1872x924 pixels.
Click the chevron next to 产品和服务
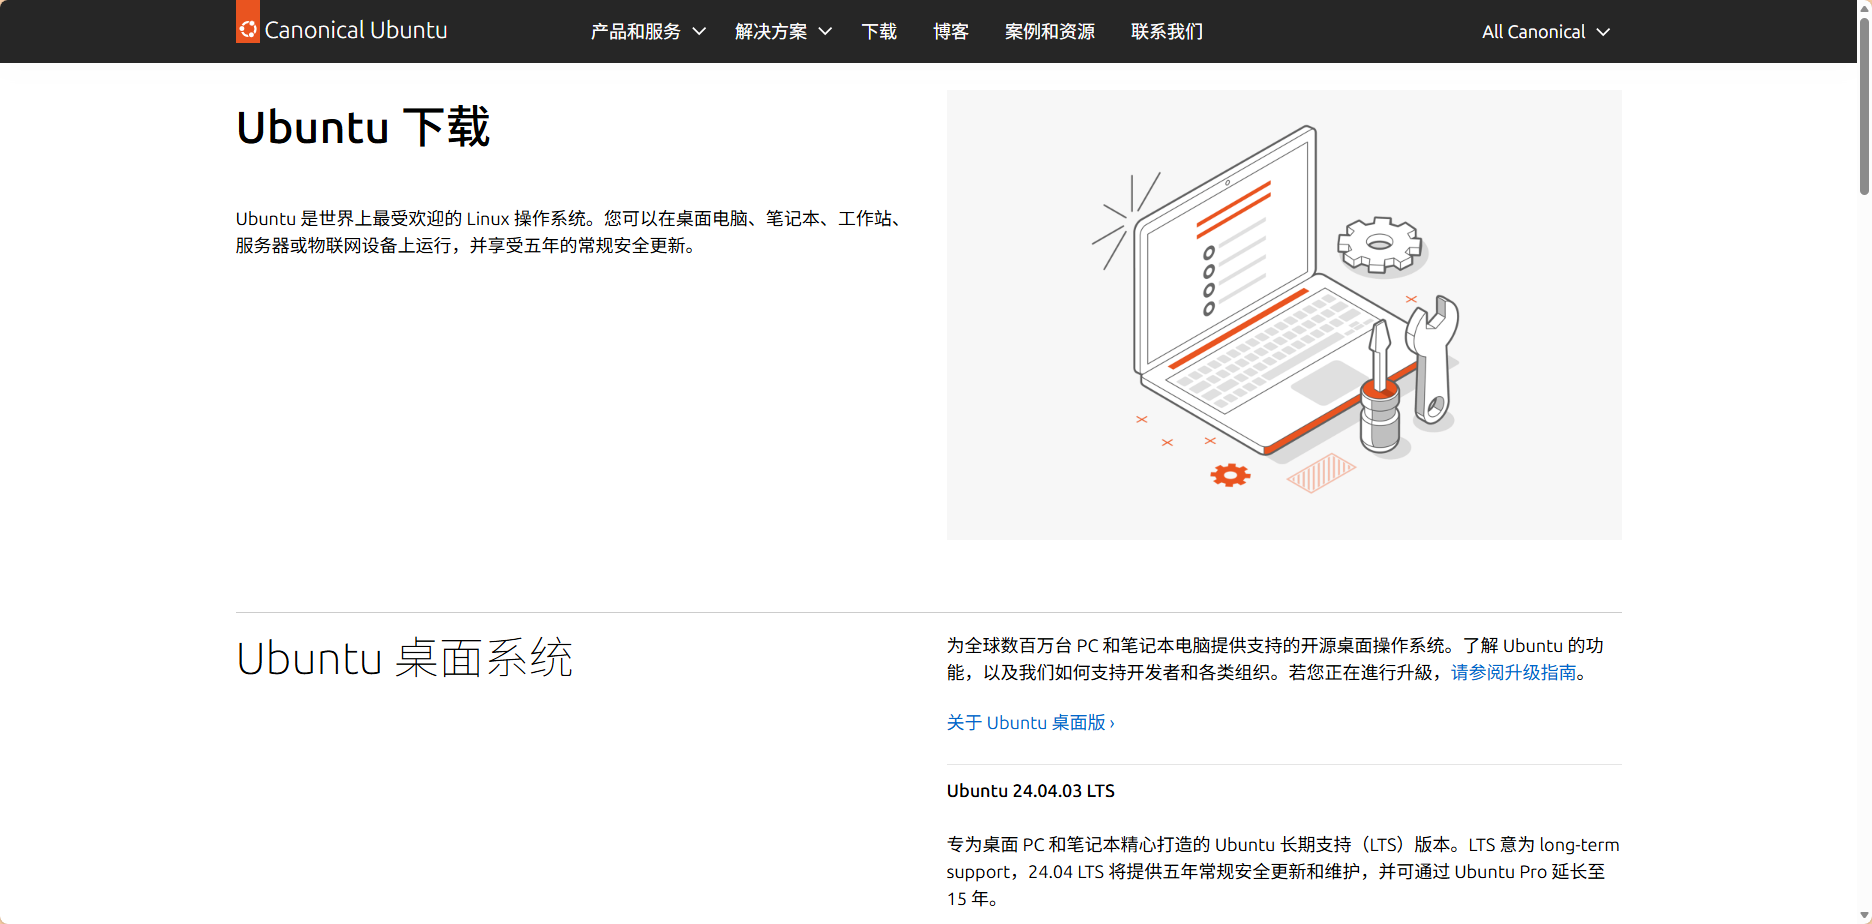[x=699, y=32]
